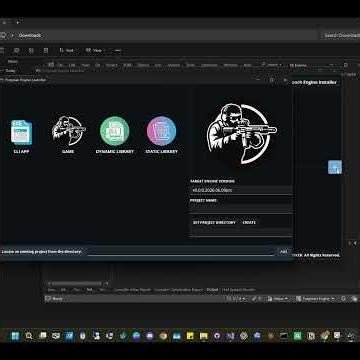This screenshot has width=360, height=360.
Task: Open the Sort menu in File Explorer
Action: (66, 50)
